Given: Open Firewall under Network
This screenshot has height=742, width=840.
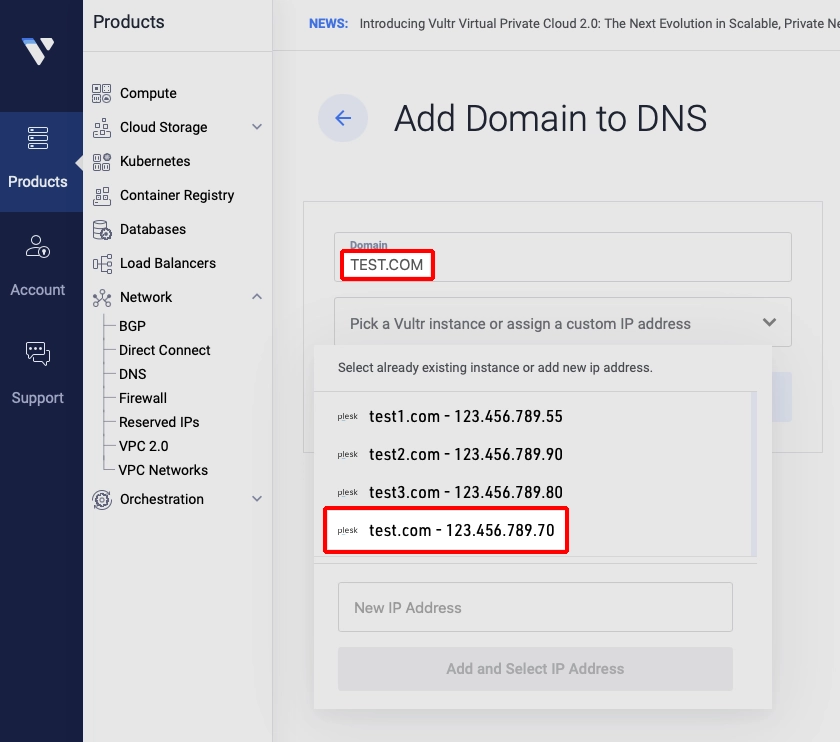Looking at the screenshot, I should click(142, 398).
